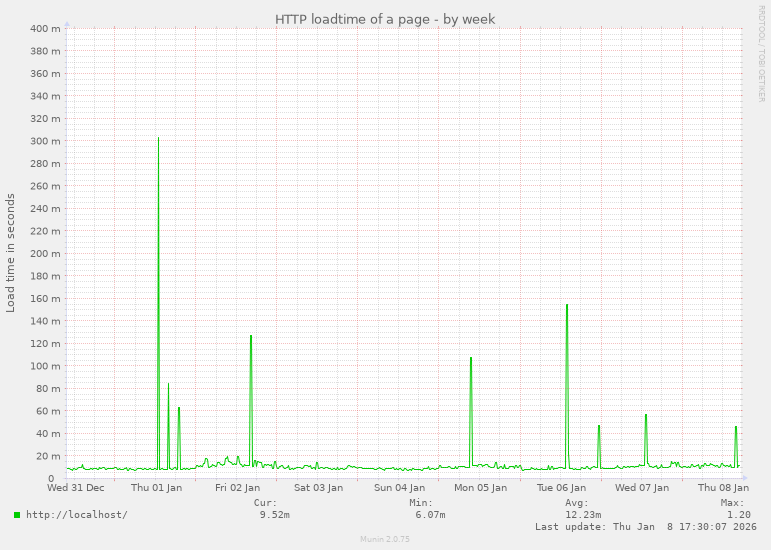Click the 'Cur:' column header
771x550 pixels.
coord(266,503)
